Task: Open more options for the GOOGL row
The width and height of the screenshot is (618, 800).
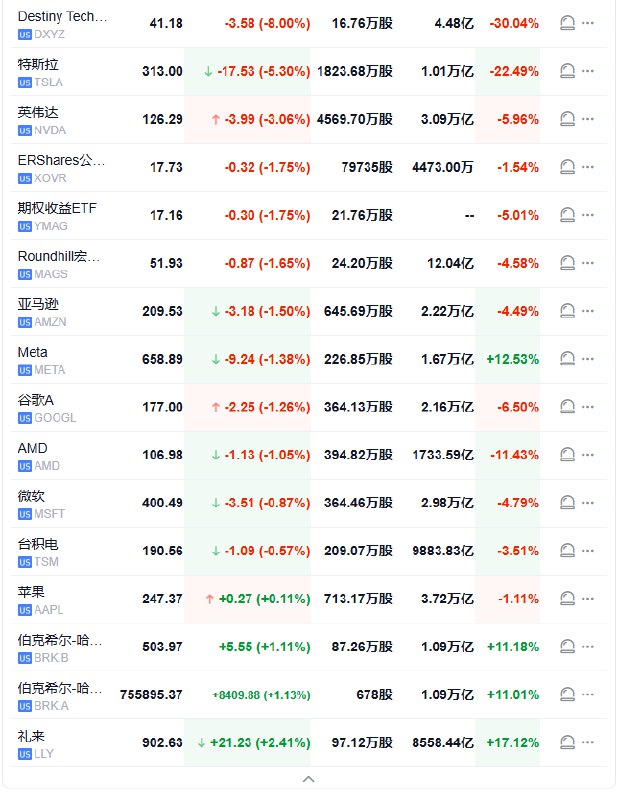Action: coord(588,407)
